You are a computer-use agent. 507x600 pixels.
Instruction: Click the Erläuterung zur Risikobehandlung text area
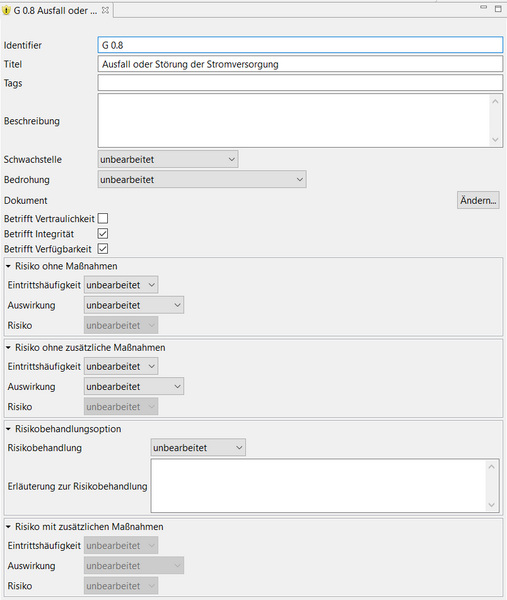pos(325,486)
